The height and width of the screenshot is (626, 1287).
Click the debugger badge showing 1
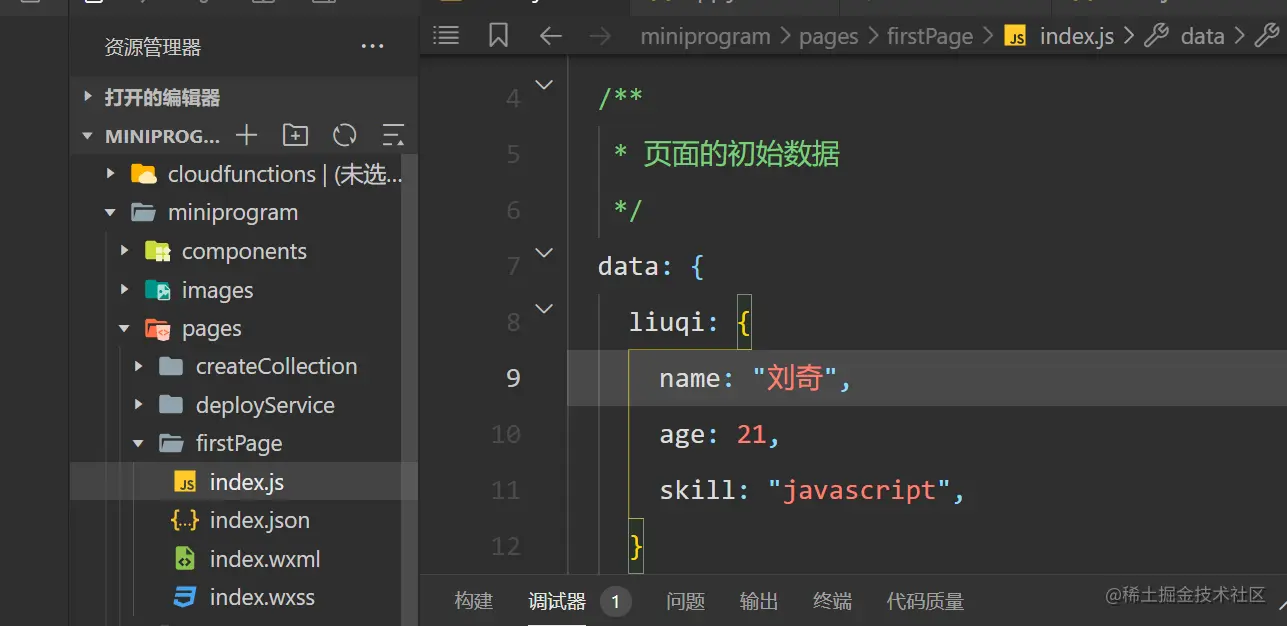(x=616, y=601)
